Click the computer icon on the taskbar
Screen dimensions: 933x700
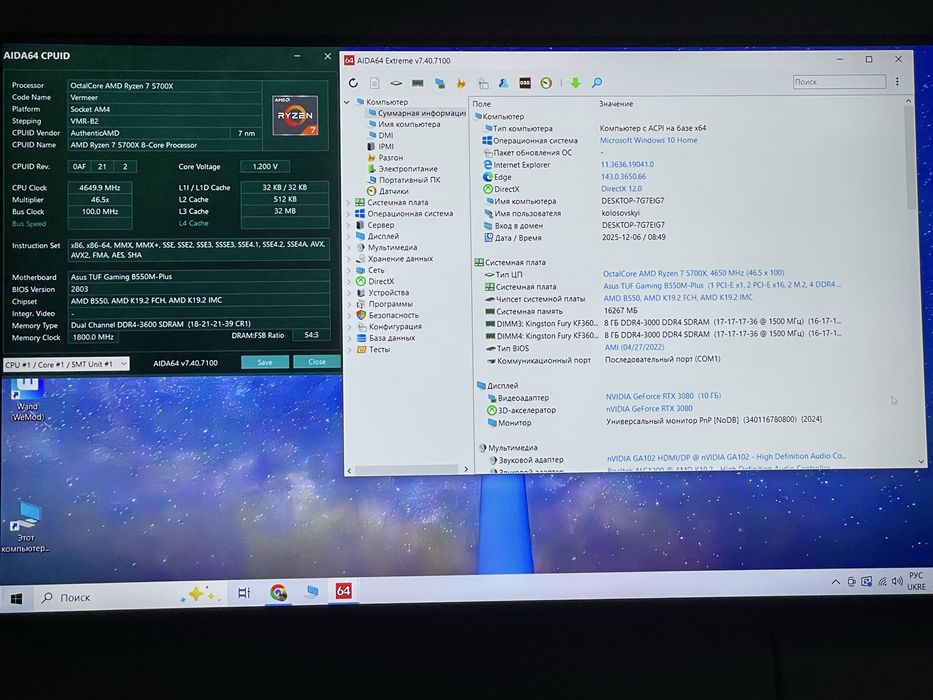[311, 592]
